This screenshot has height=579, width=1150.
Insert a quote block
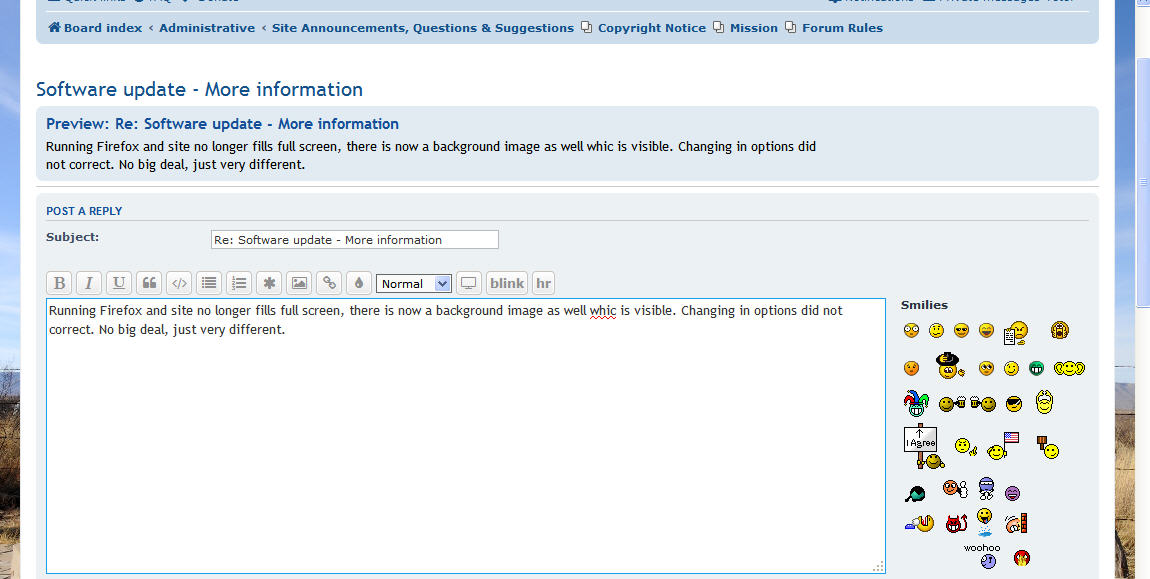coord(149,283)
